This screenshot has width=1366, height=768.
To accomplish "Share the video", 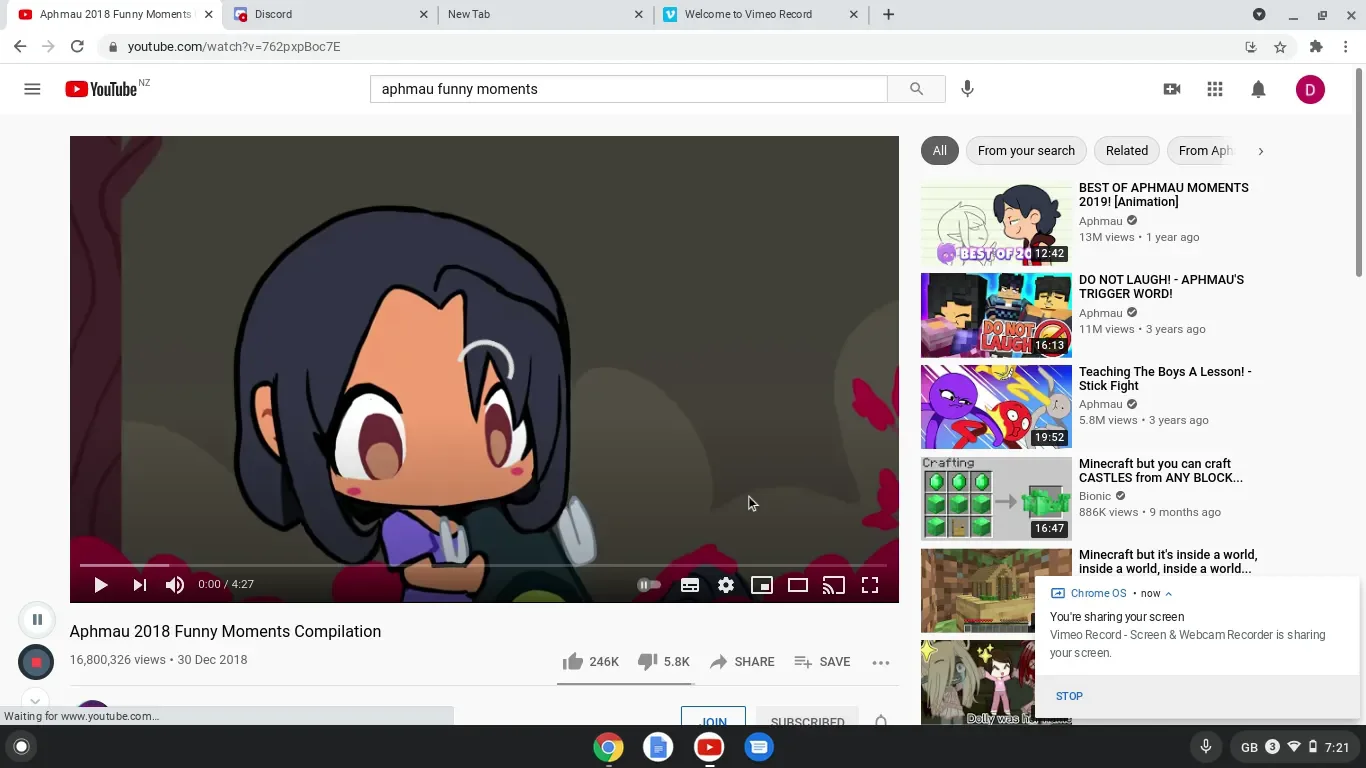I will 742,661.
